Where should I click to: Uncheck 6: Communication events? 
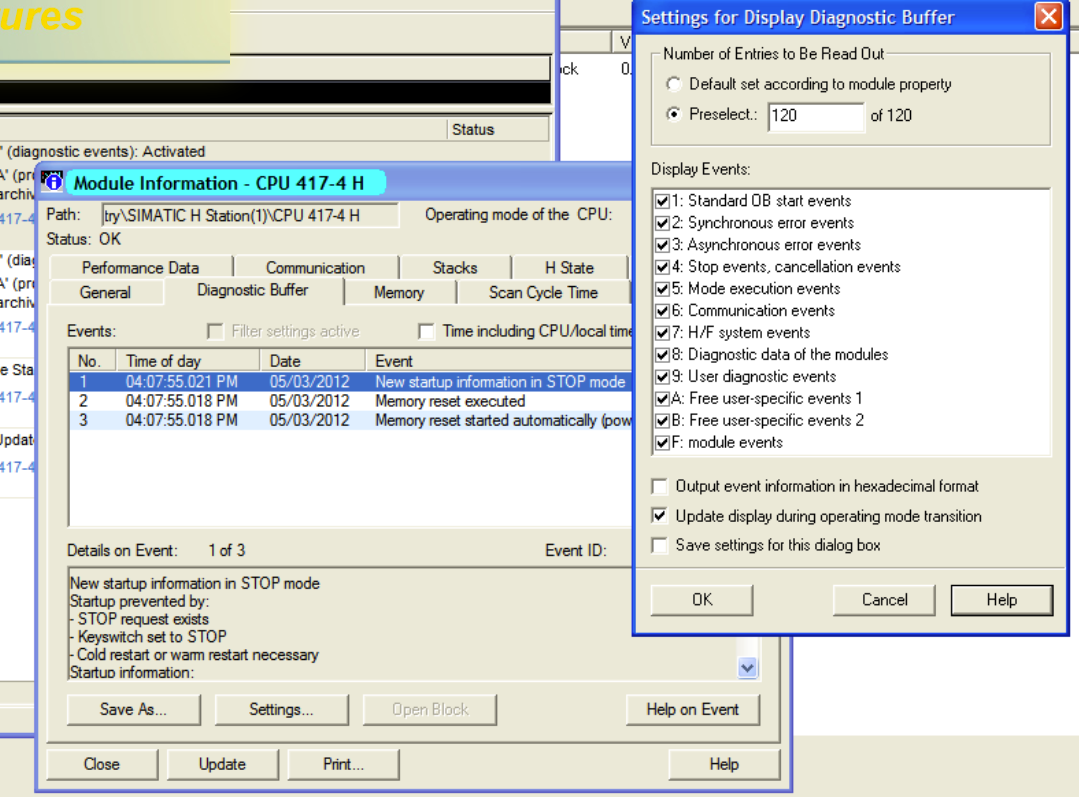(662, 311)
